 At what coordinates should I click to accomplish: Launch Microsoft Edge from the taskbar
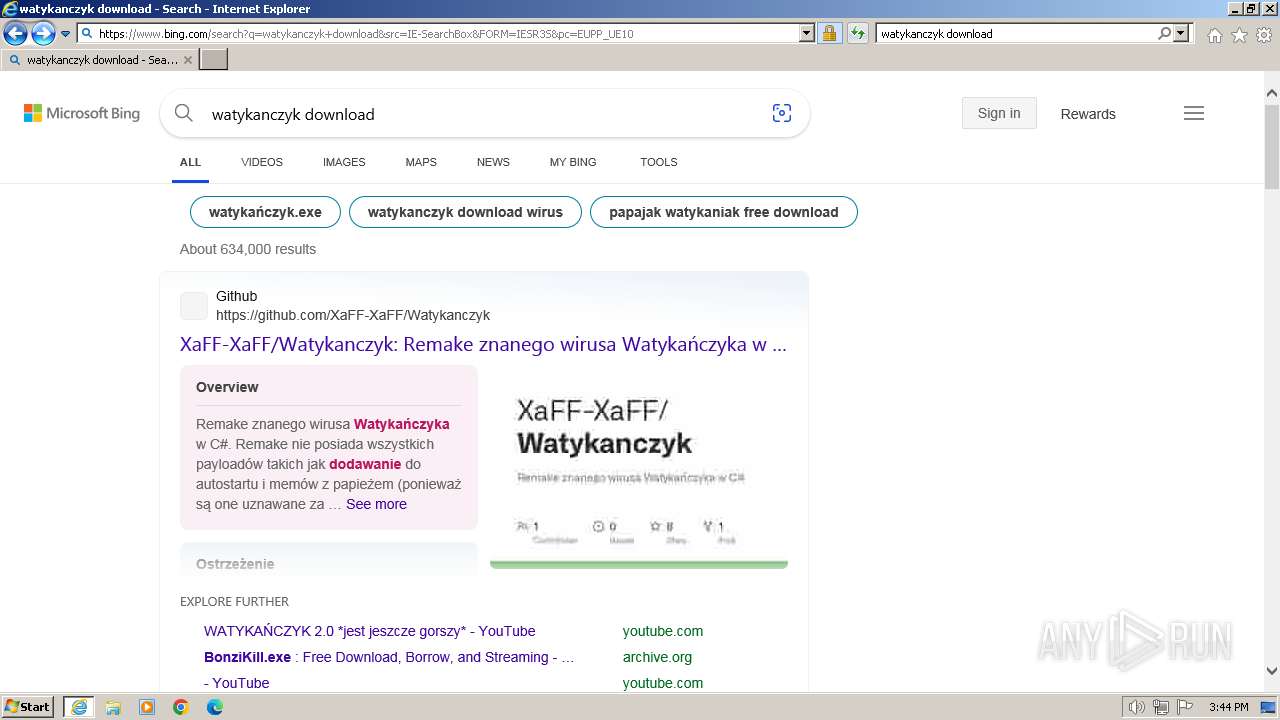click(215, 707)
